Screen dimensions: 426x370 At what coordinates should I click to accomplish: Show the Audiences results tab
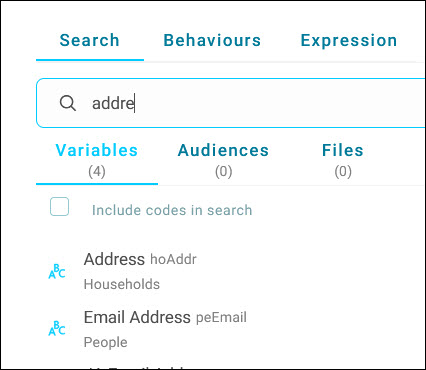click(x=223, y=161)
